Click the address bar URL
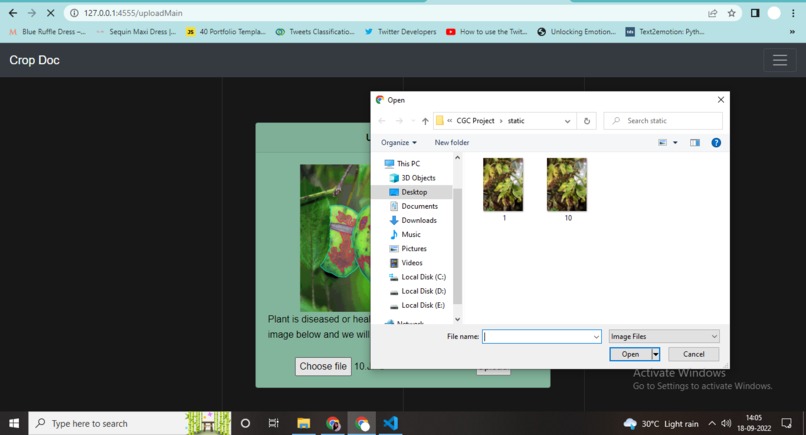 tap(133, 13)
